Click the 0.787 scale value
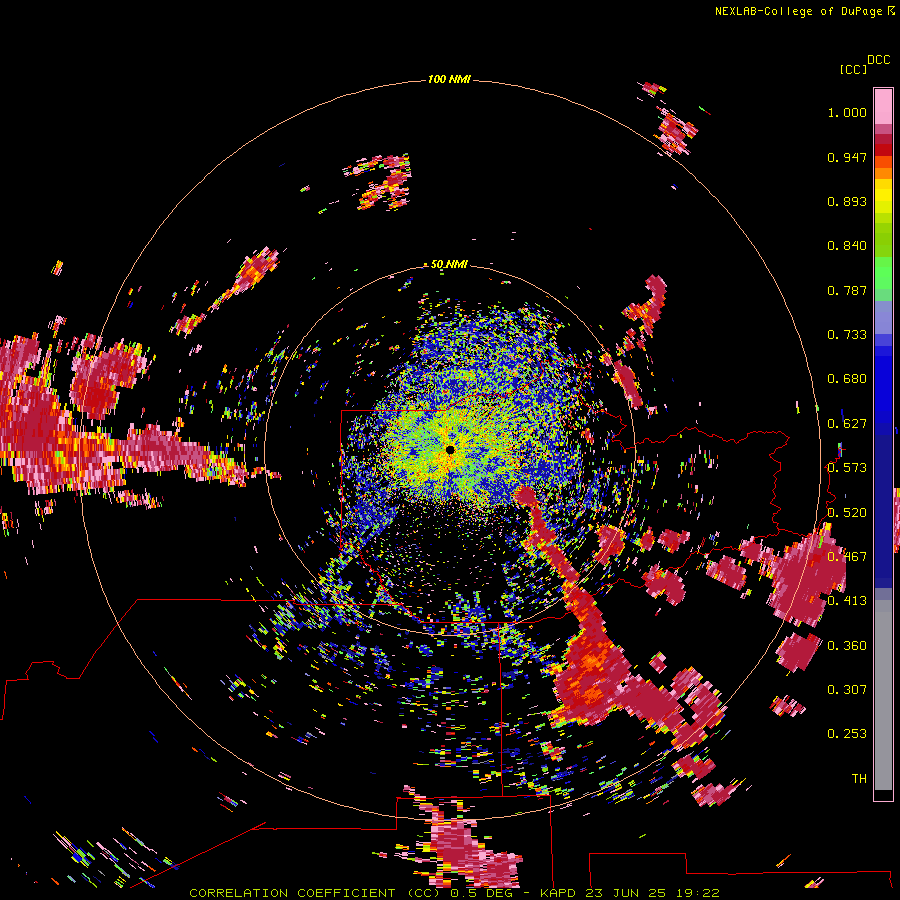Screen dimensions: 900x900 (847, 290)
